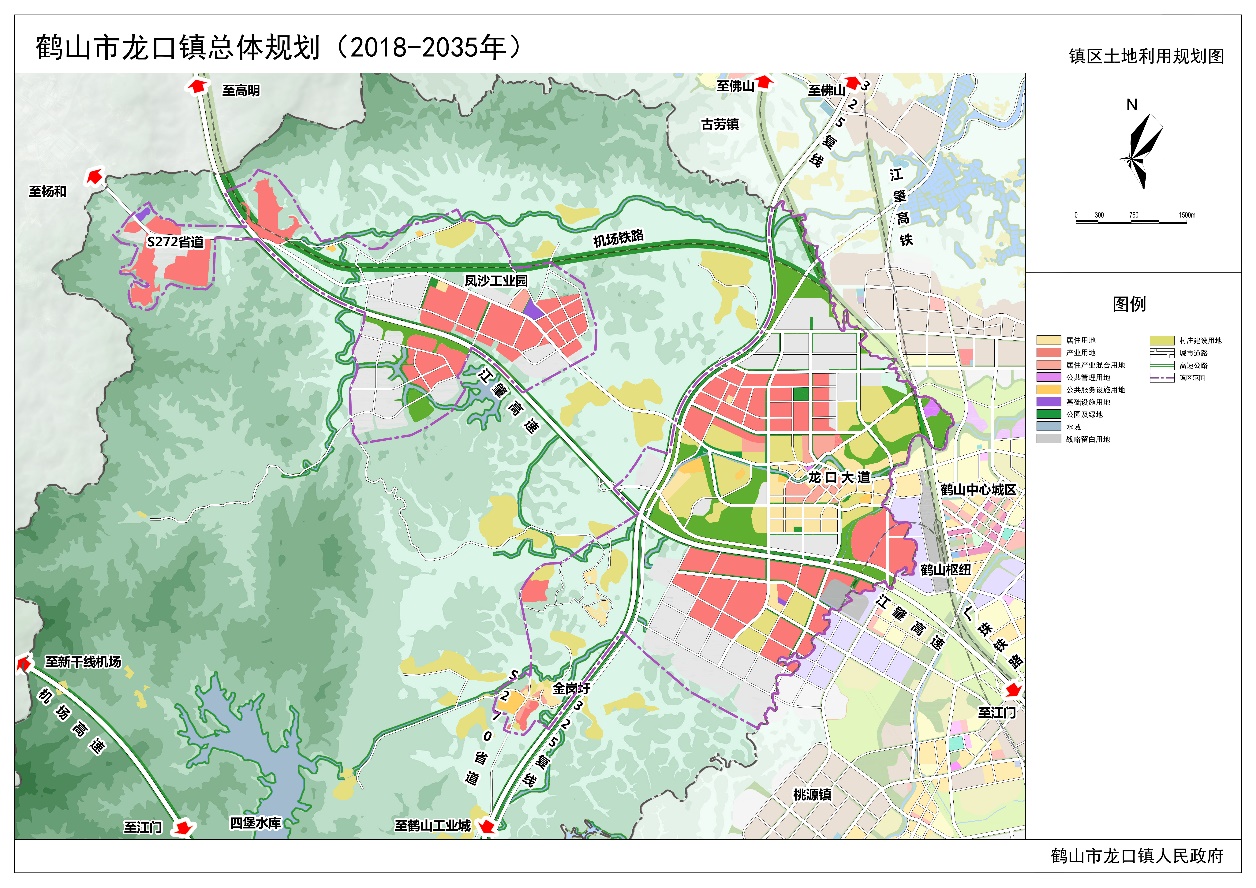Click the 四堡水库 reservoir label
Image resolution: width=1256 pixels, height=888 pixels.
click(x=259, y=823)
